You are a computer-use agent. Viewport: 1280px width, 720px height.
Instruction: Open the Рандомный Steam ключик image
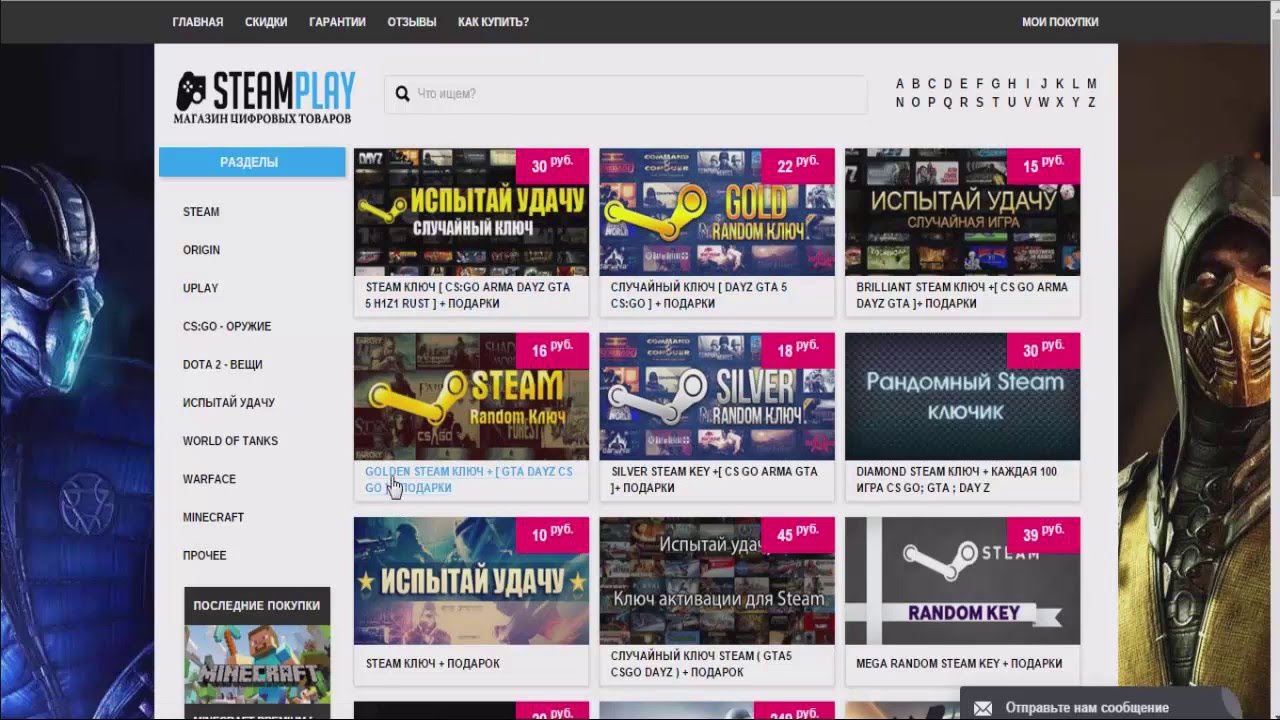962,397
